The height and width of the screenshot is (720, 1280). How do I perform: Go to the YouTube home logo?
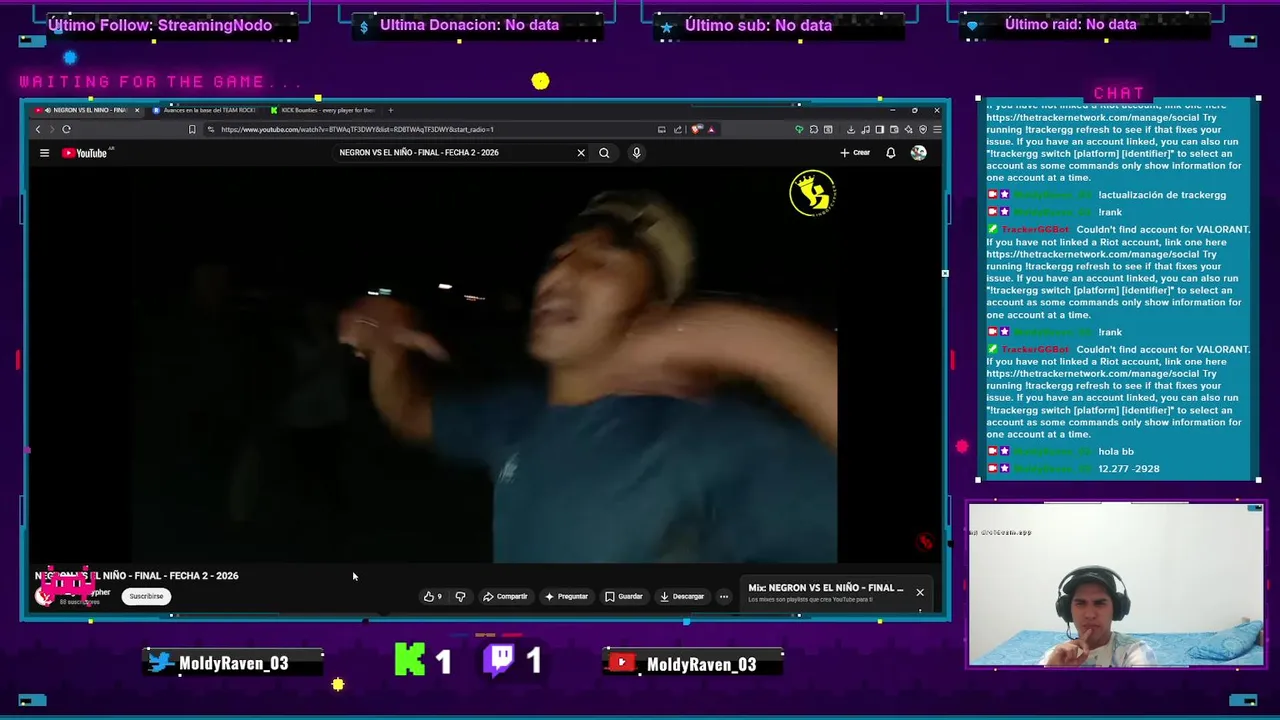coord(84,153)
